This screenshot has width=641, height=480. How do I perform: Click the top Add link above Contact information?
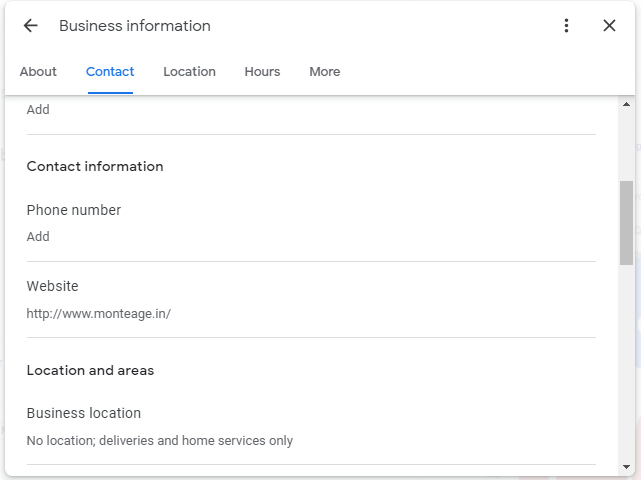[38, 110]
